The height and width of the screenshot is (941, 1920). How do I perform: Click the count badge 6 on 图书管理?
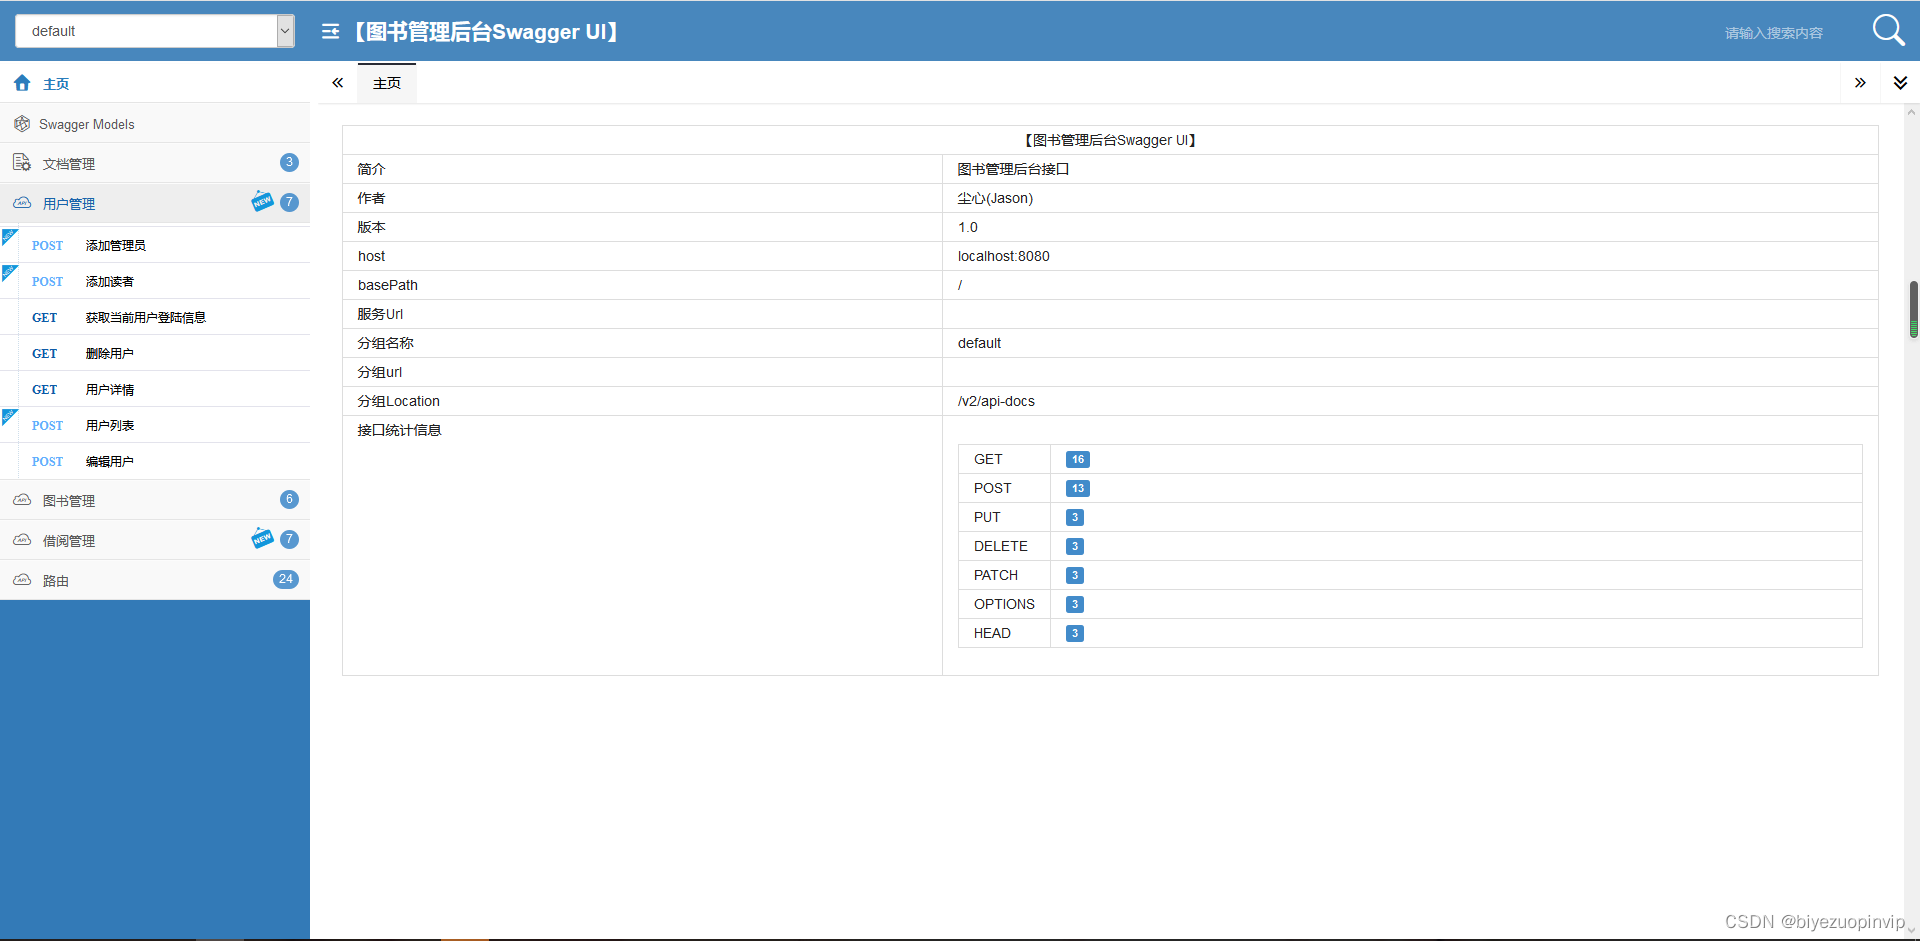tap(289, 499)
